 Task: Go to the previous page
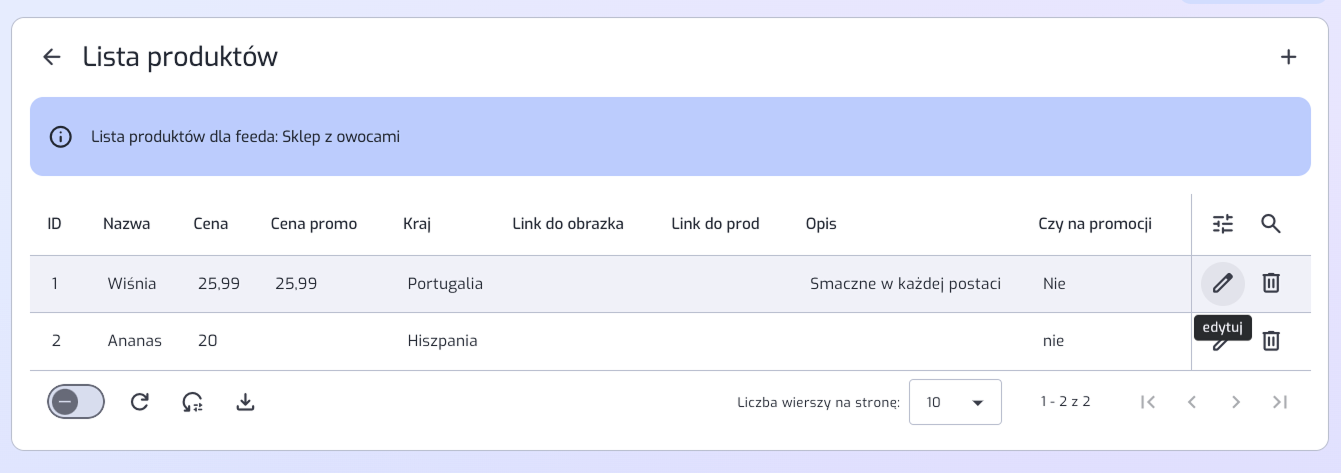1192,402
